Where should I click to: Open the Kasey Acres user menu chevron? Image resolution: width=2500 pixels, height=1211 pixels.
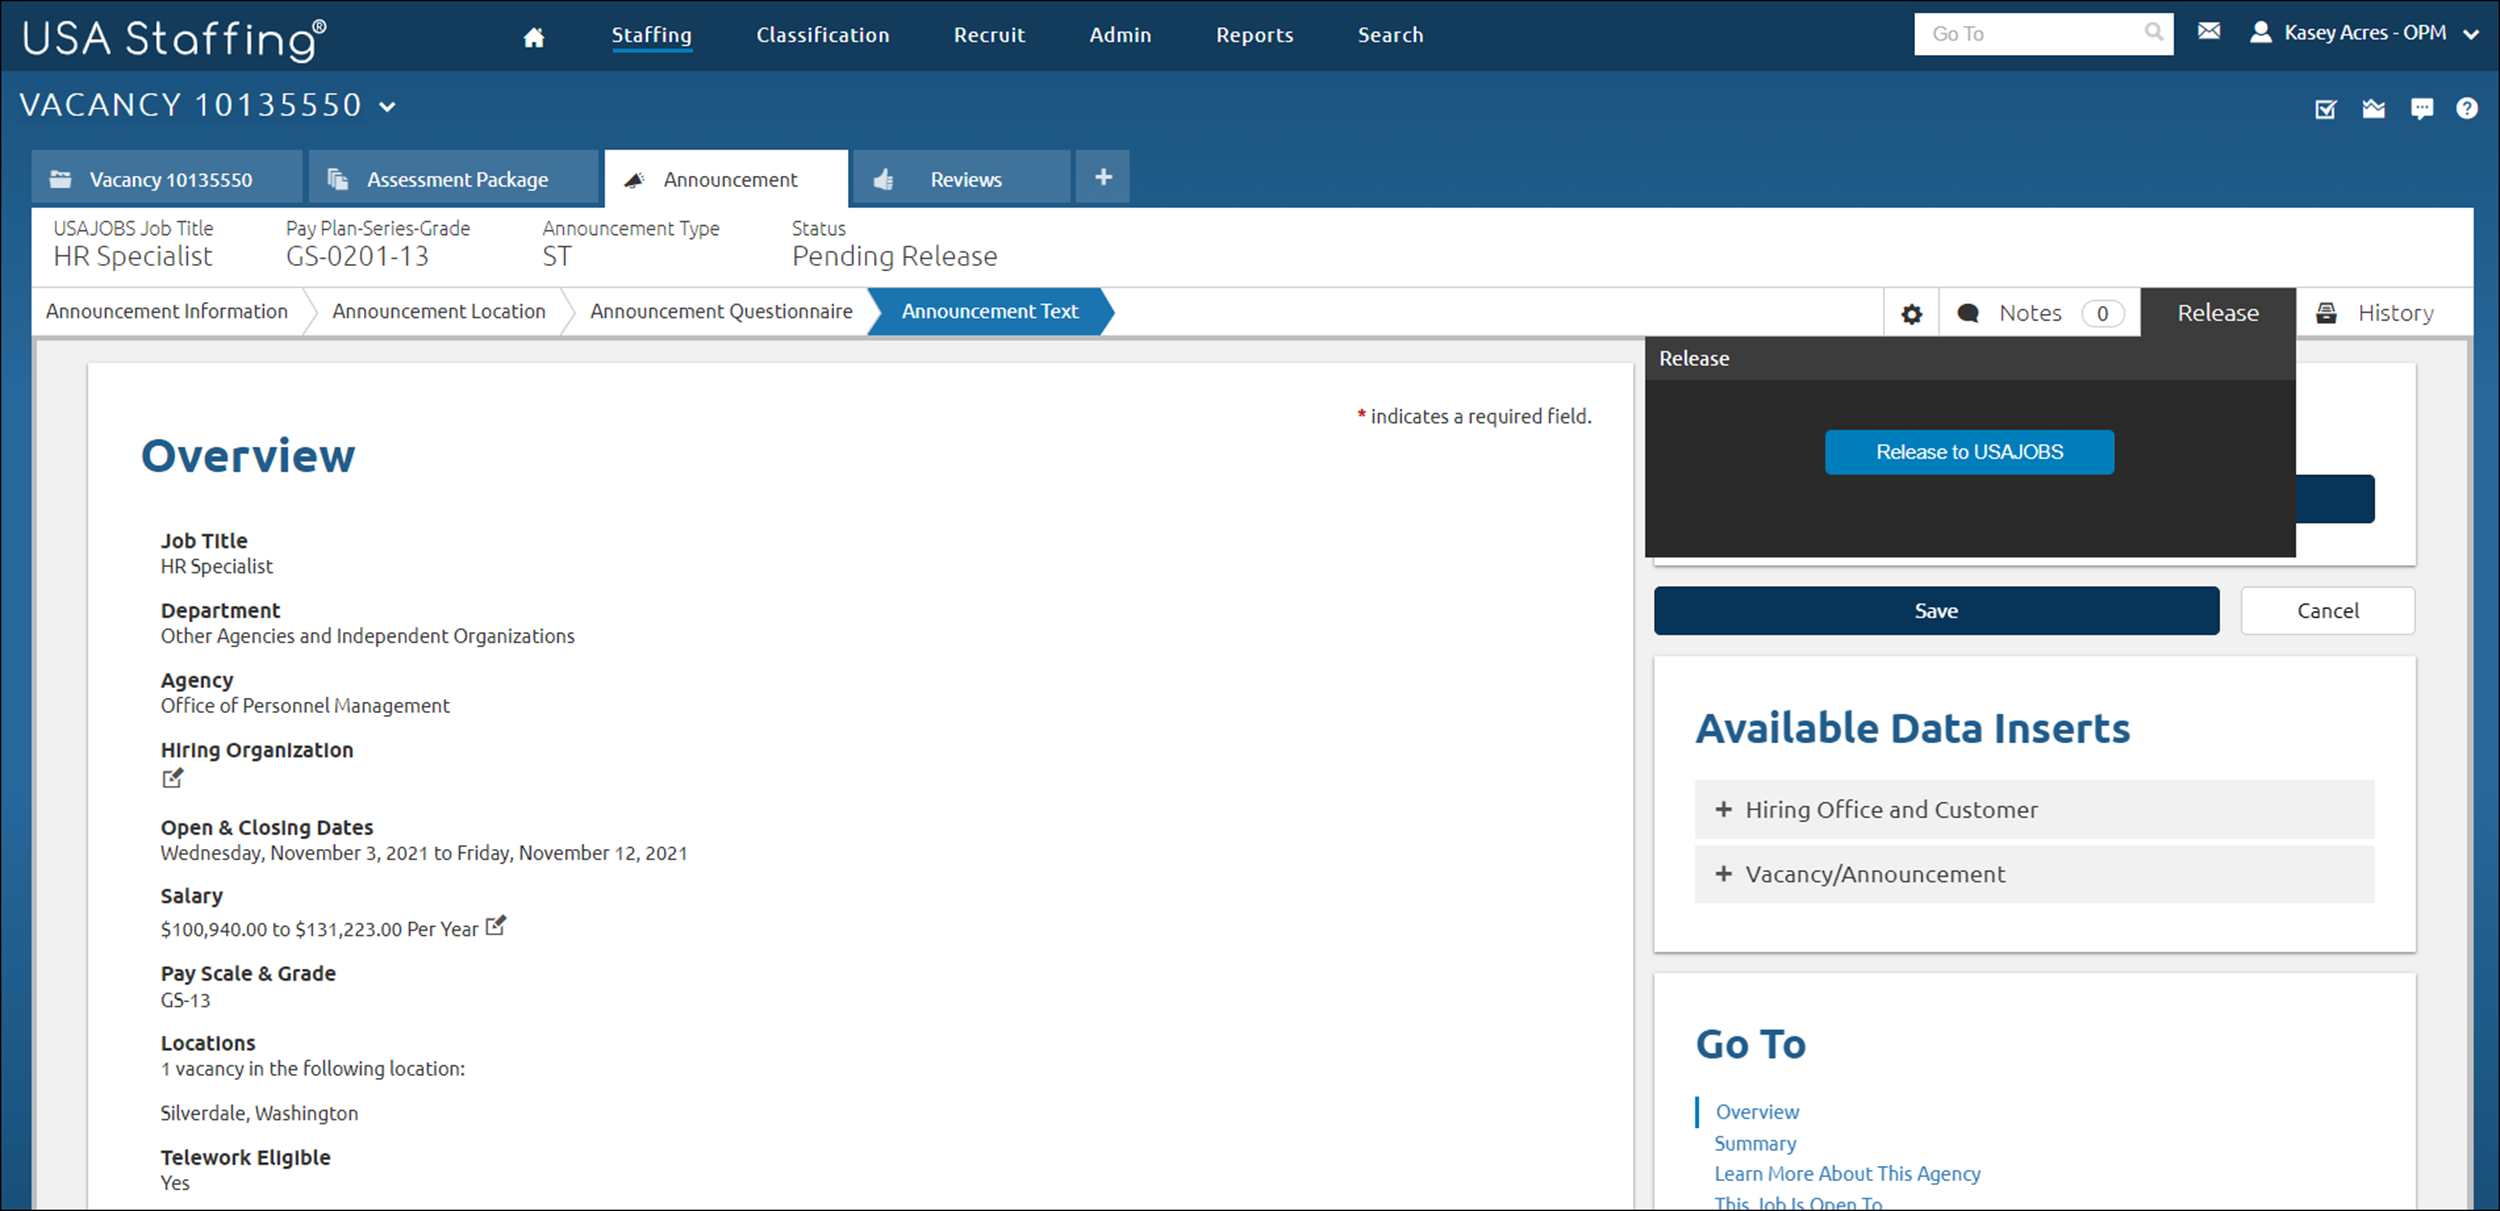(x=2471, y=34)
